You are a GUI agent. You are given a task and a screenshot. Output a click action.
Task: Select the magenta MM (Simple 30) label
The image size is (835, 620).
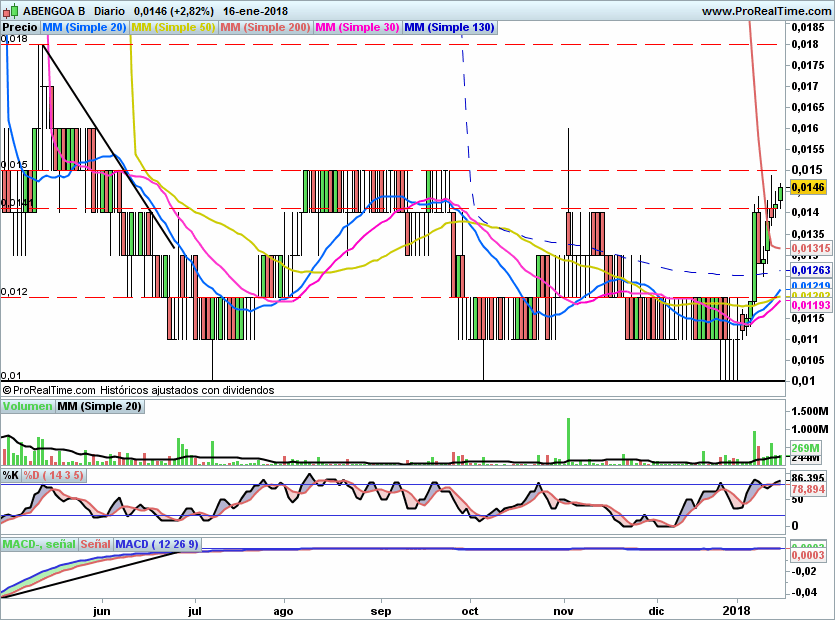(357, 27)
